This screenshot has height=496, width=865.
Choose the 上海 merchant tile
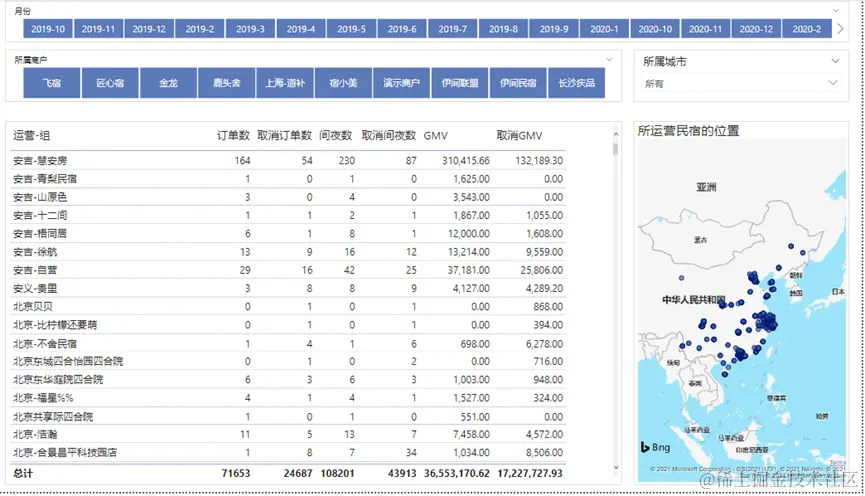point(285,83)
